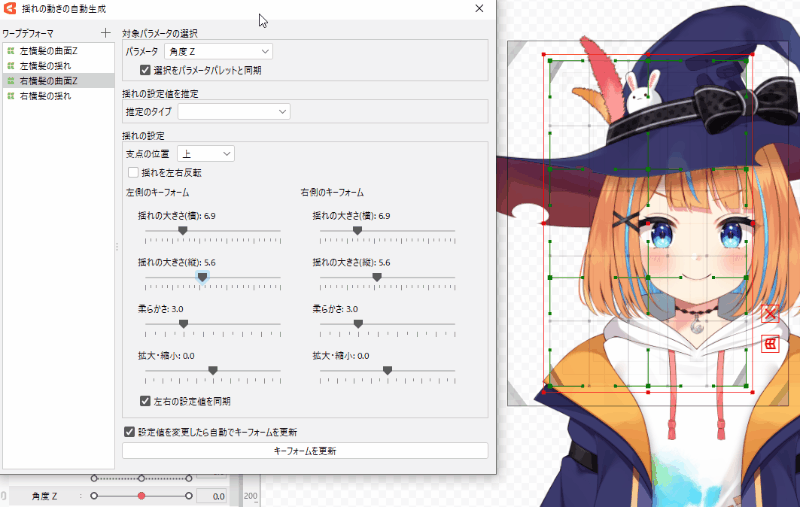Select 右横髪の曲面Z in the deformer list
The width and height of the screenshot is (800, 507).
point(49,80)
